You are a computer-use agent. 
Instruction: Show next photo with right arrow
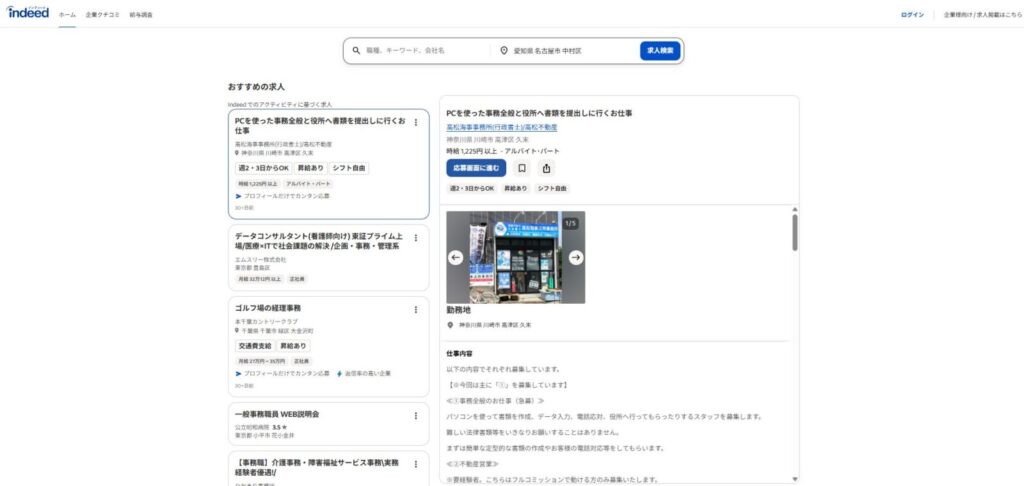pos(575,257)
